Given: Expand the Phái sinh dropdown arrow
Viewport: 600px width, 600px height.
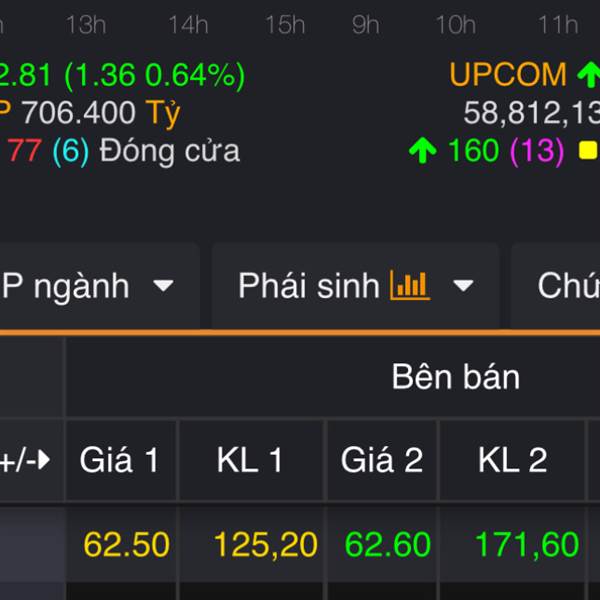Looking at the screenshot, I should tap(463, 285).
